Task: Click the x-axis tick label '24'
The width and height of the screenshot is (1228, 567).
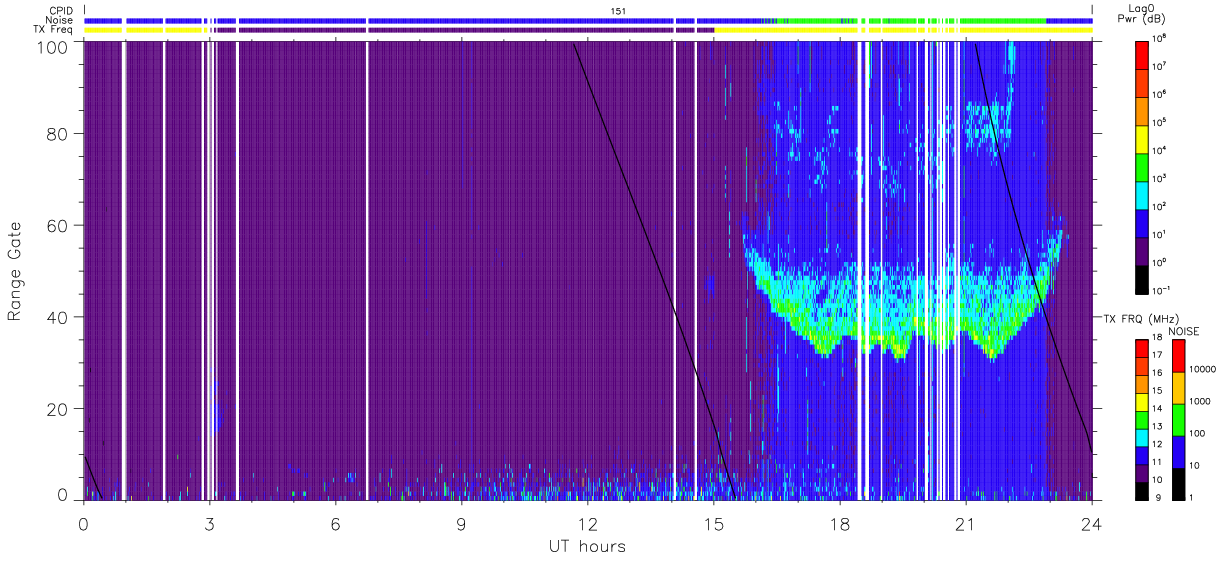Action: [1092, 522]
